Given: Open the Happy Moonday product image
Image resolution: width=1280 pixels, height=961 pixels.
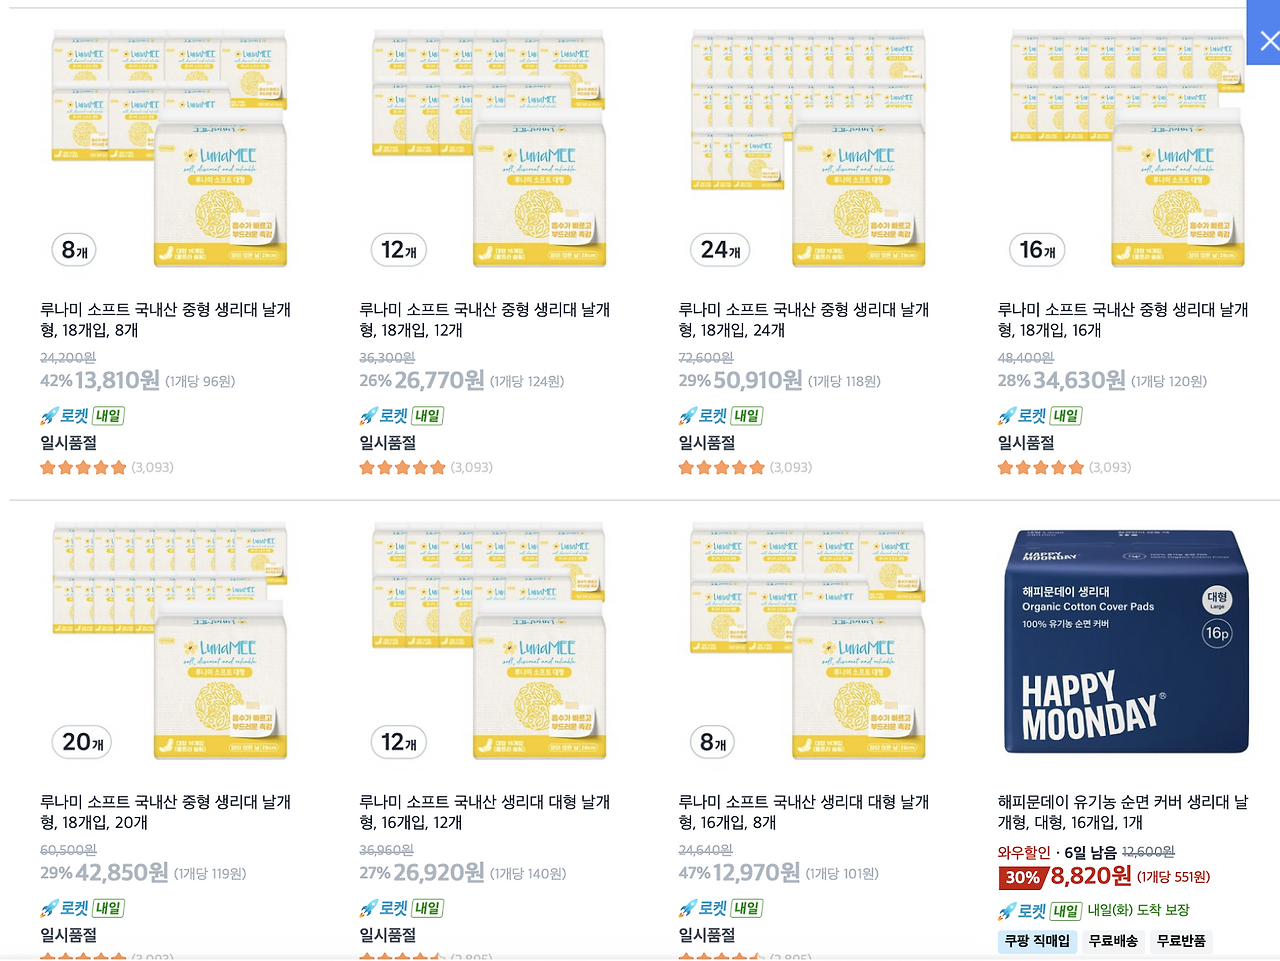Looking at the screenshot, I should pos(1127,641).
